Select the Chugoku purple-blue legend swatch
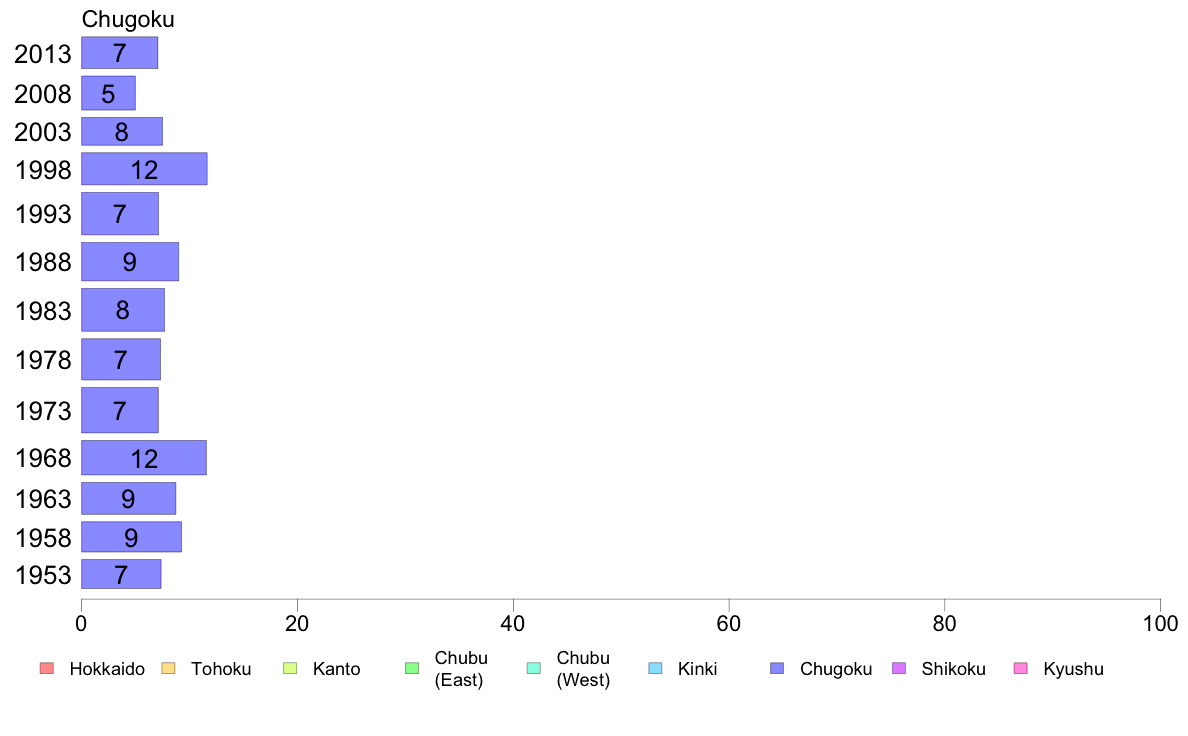 [777, 668]
